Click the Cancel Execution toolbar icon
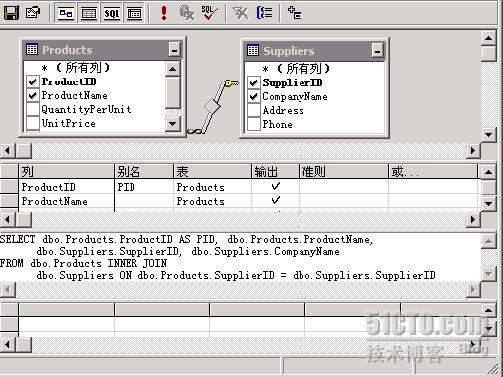 pos(186,13)
